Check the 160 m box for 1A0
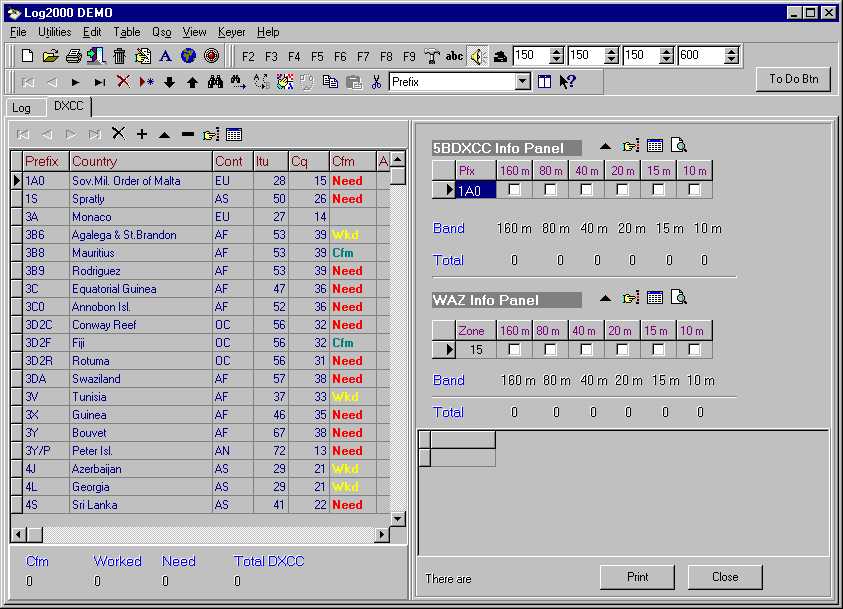The width and height of the screenshot is (843, 609). (x=515, y=190)
